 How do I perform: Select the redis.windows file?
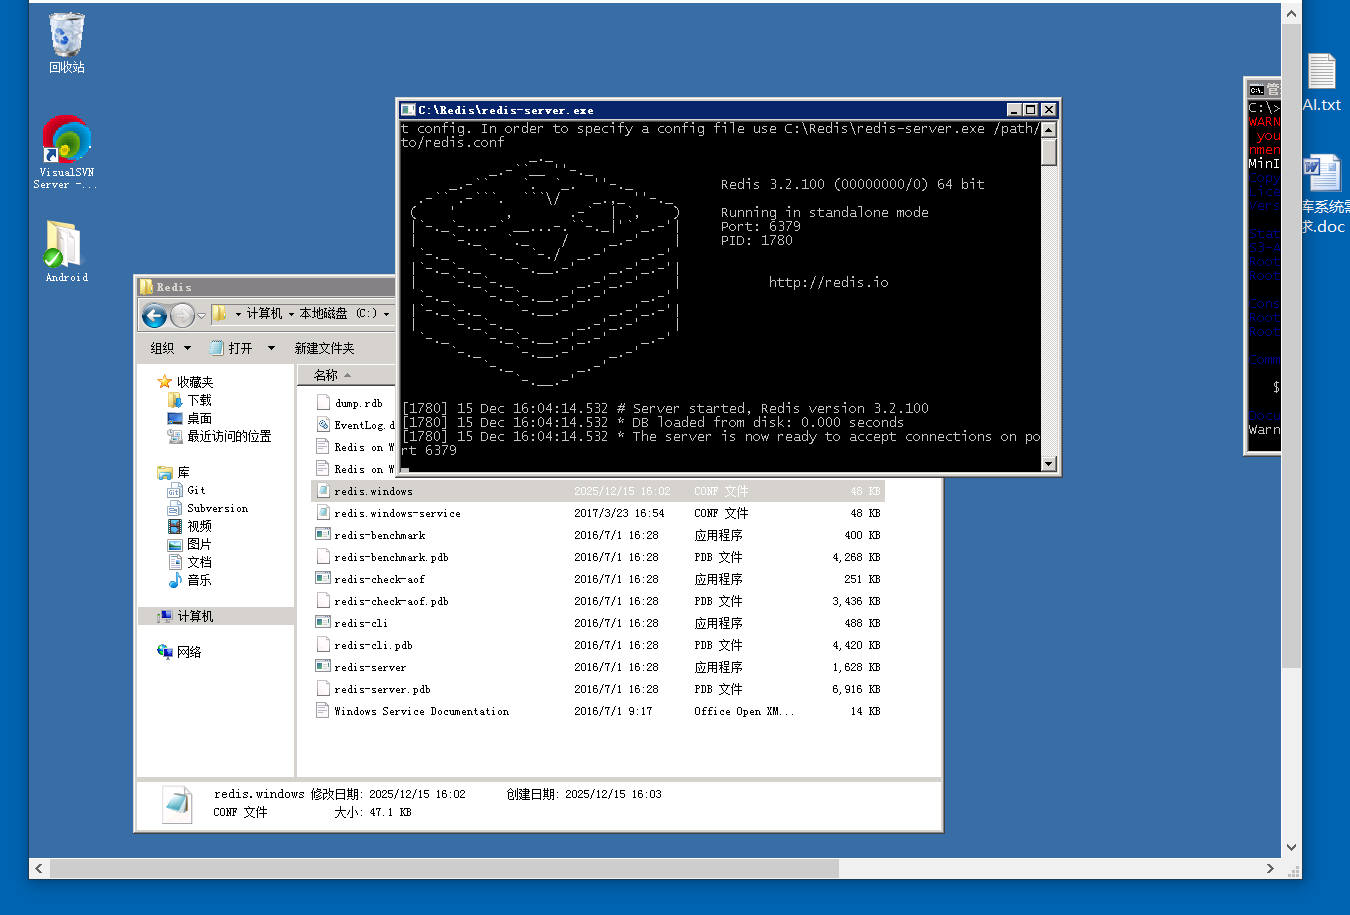click(598, 491)
